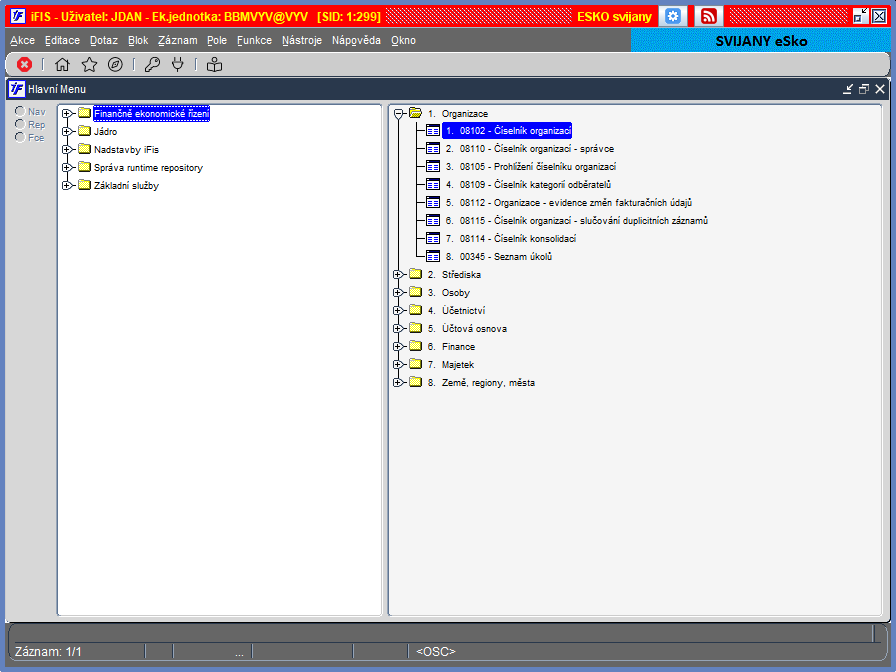Expand the Finančně ekonomické řízení node

[x=67, y=113]
